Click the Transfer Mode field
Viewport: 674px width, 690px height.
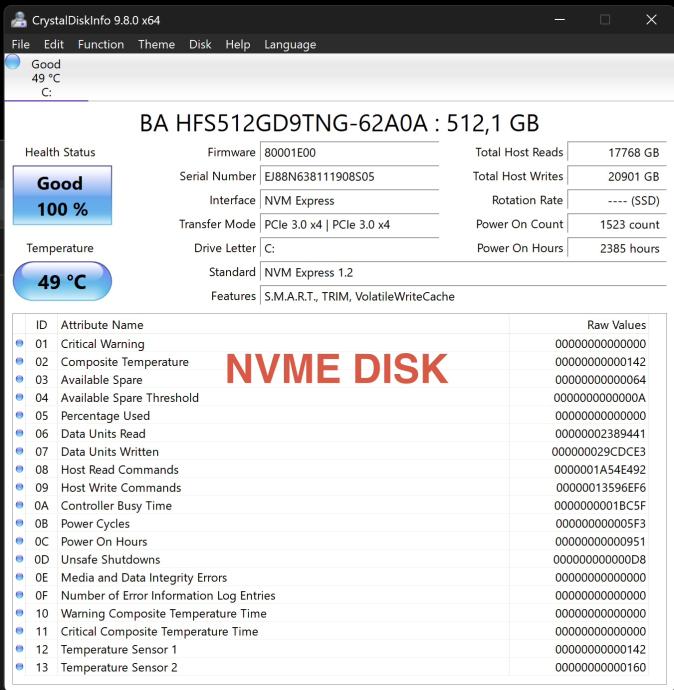350,224
